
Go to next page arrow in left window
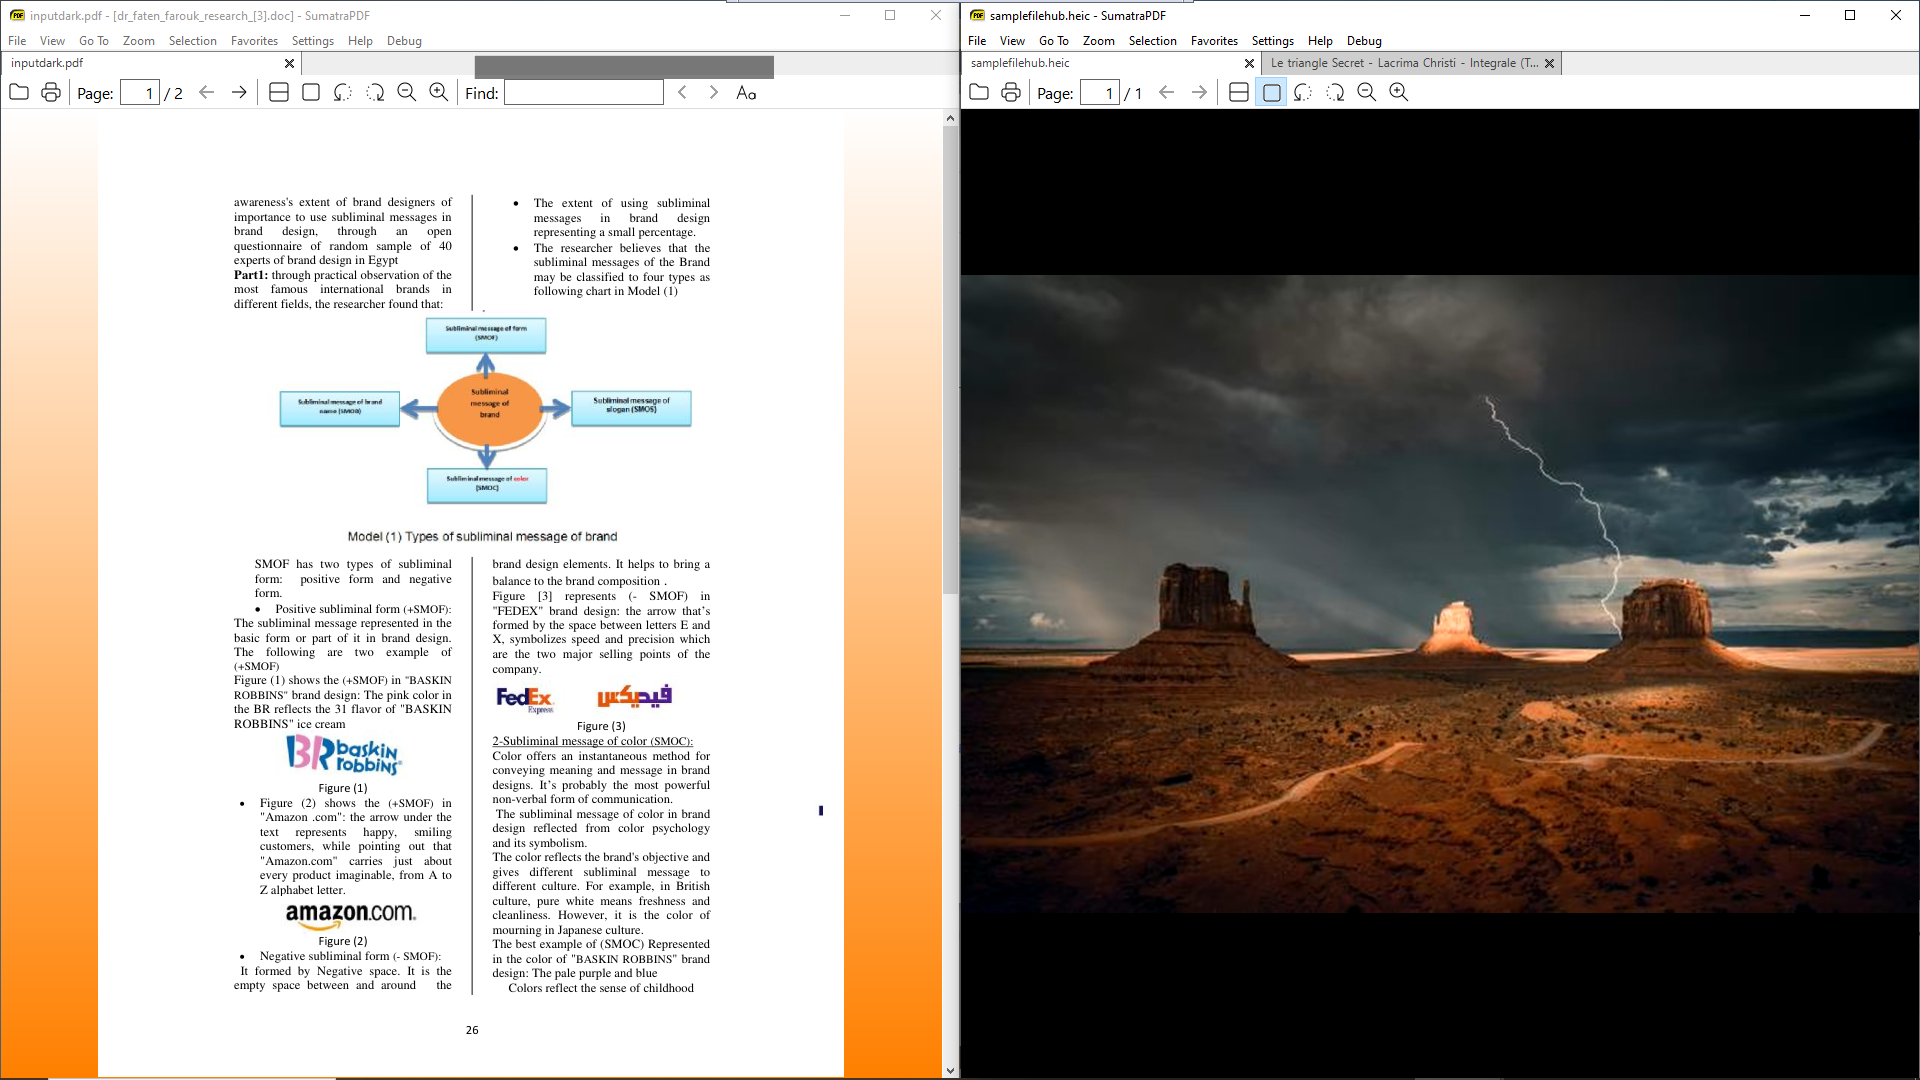click(x=239, y=93)
